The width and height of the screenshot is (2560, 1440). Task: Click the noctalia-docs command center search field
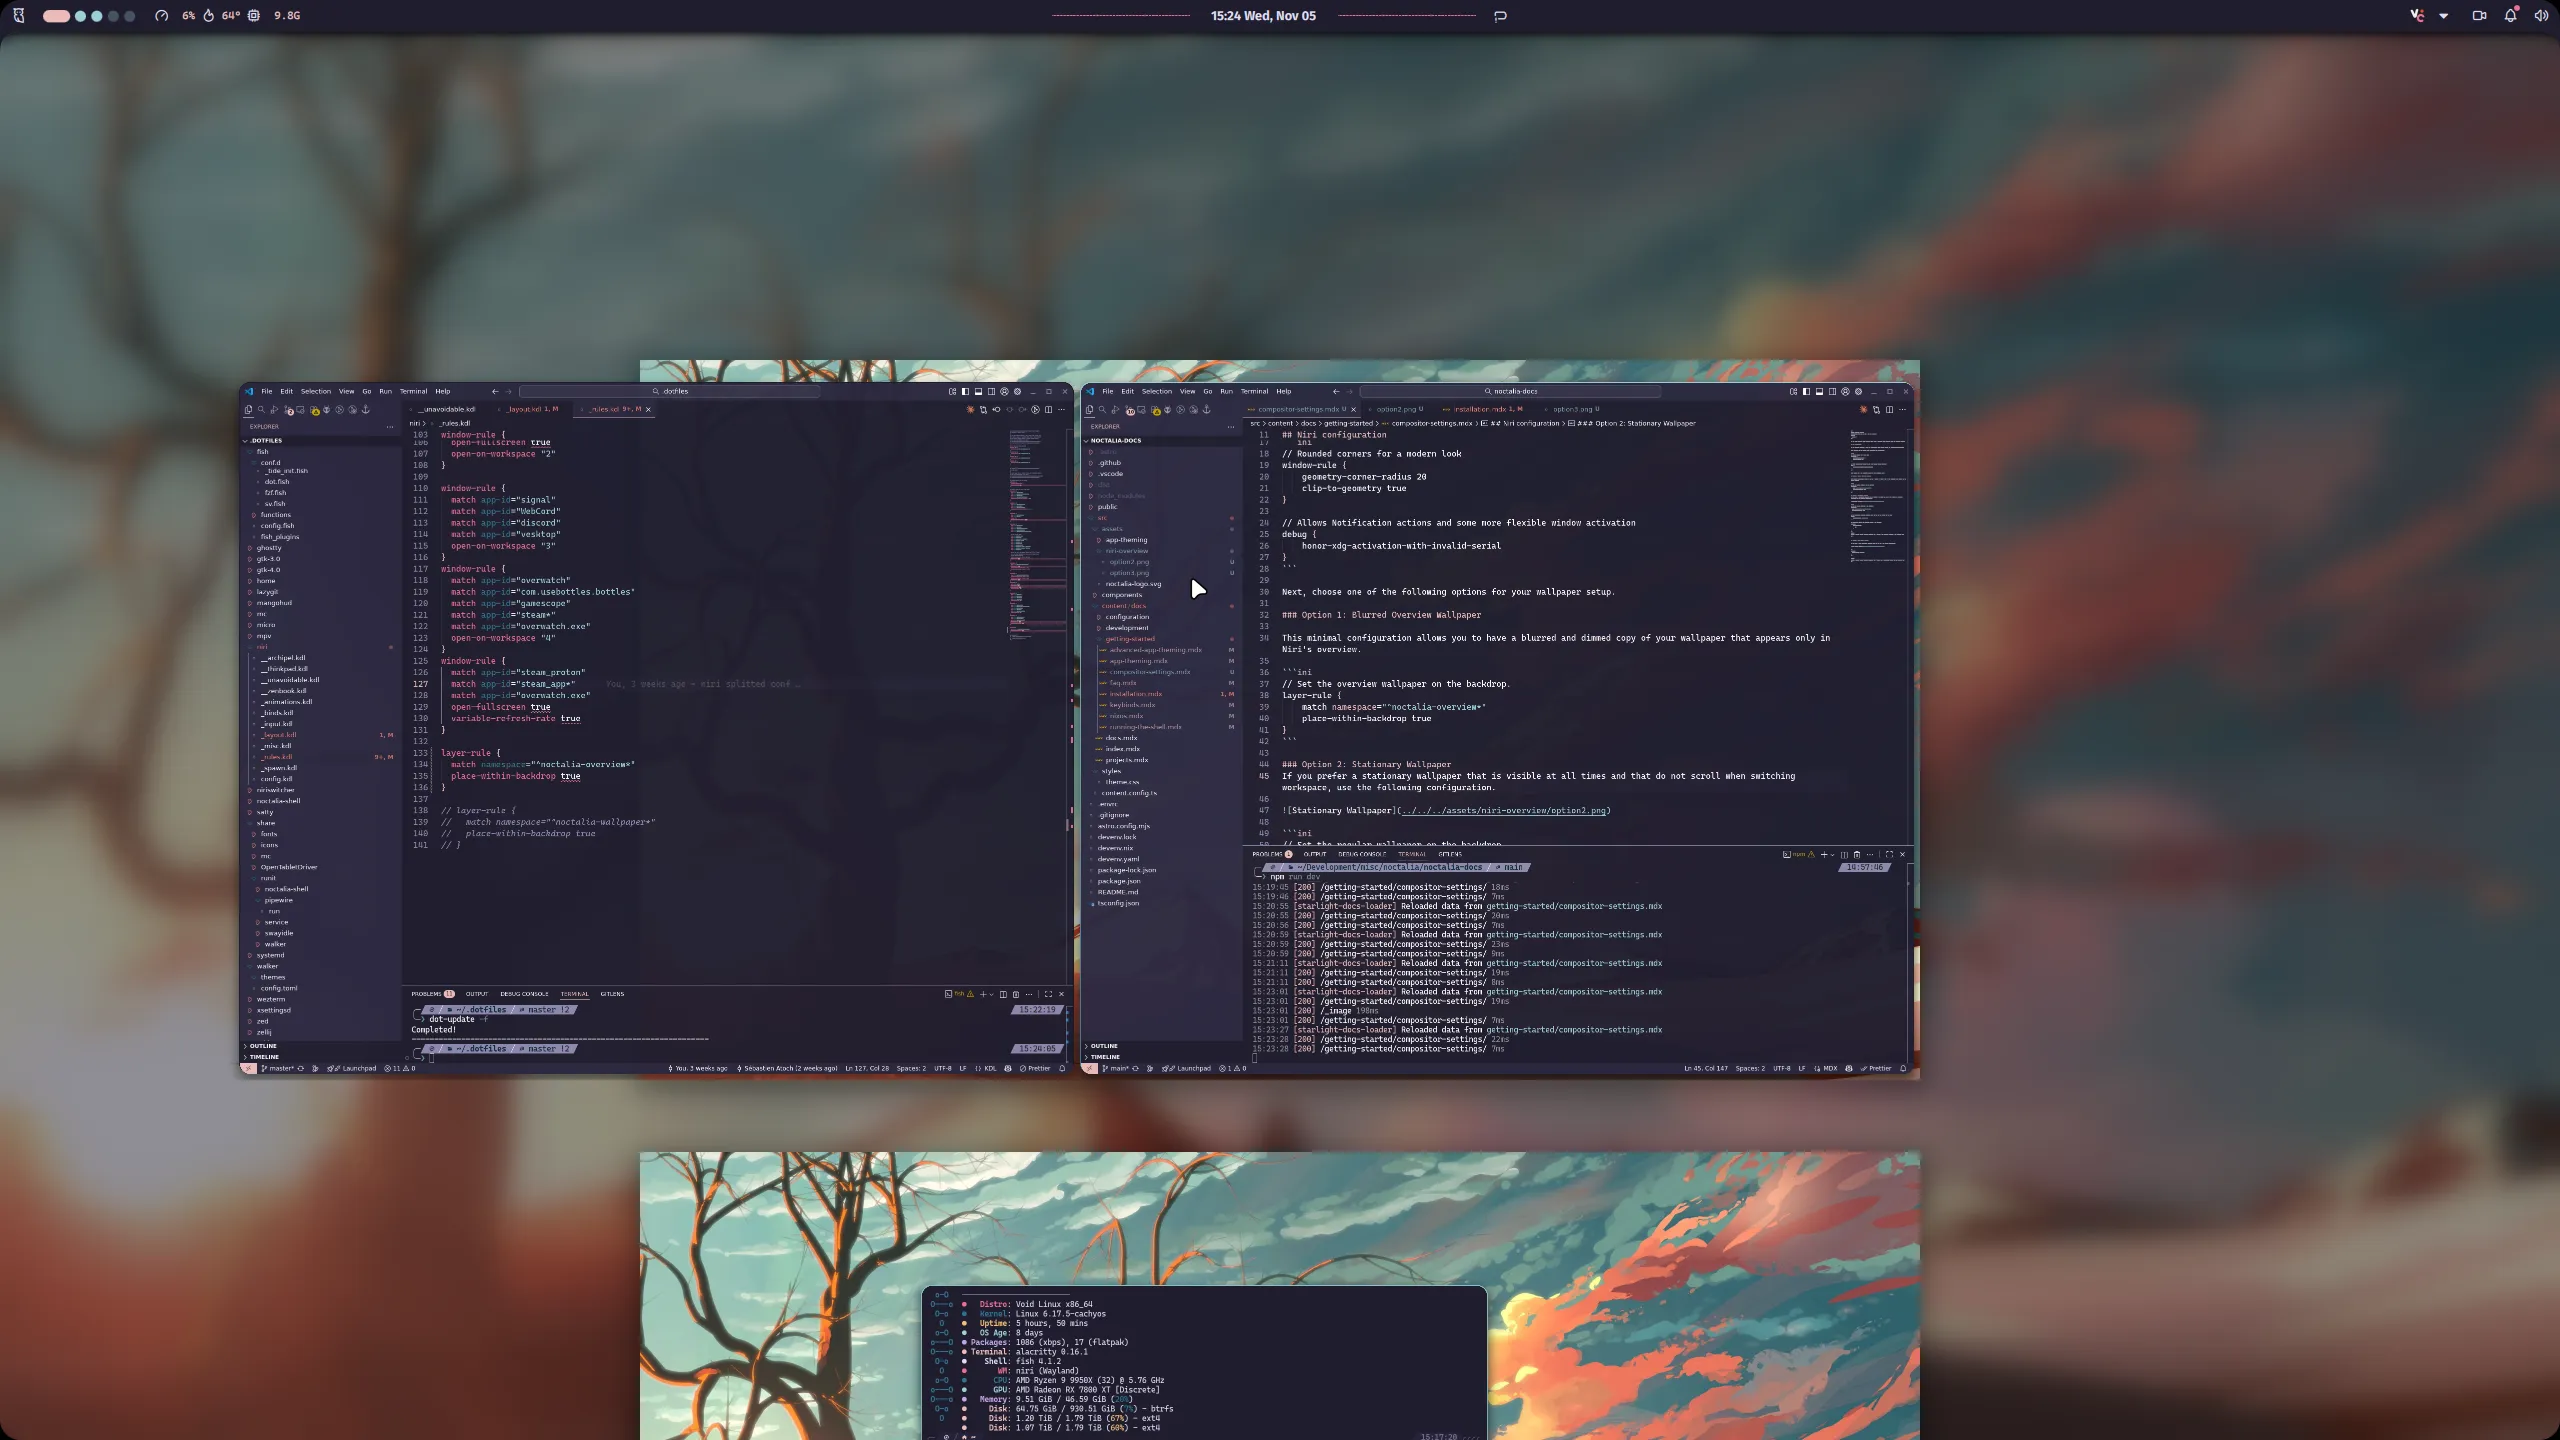[1510, 391]
